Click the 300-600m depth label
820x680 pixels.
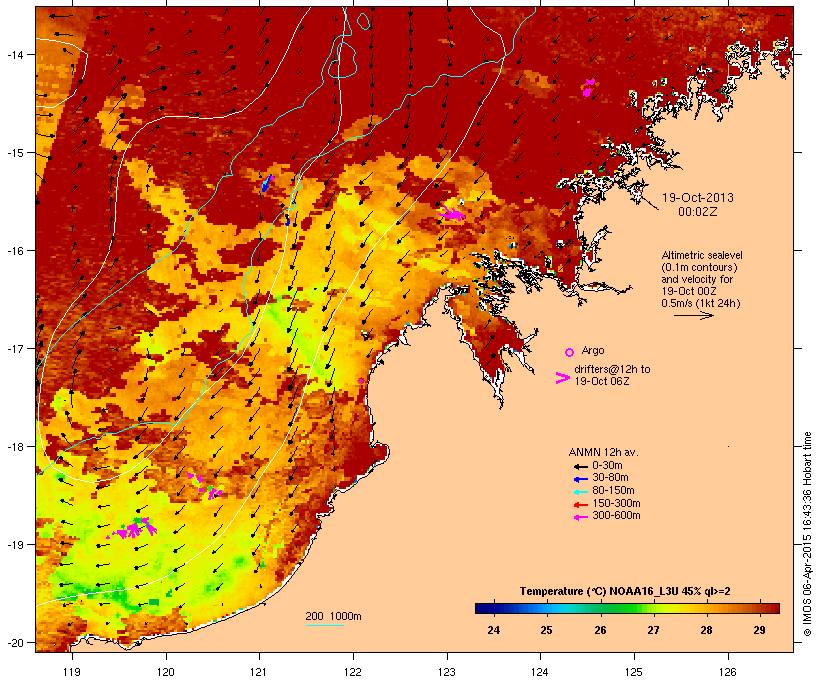click(616, 516)
